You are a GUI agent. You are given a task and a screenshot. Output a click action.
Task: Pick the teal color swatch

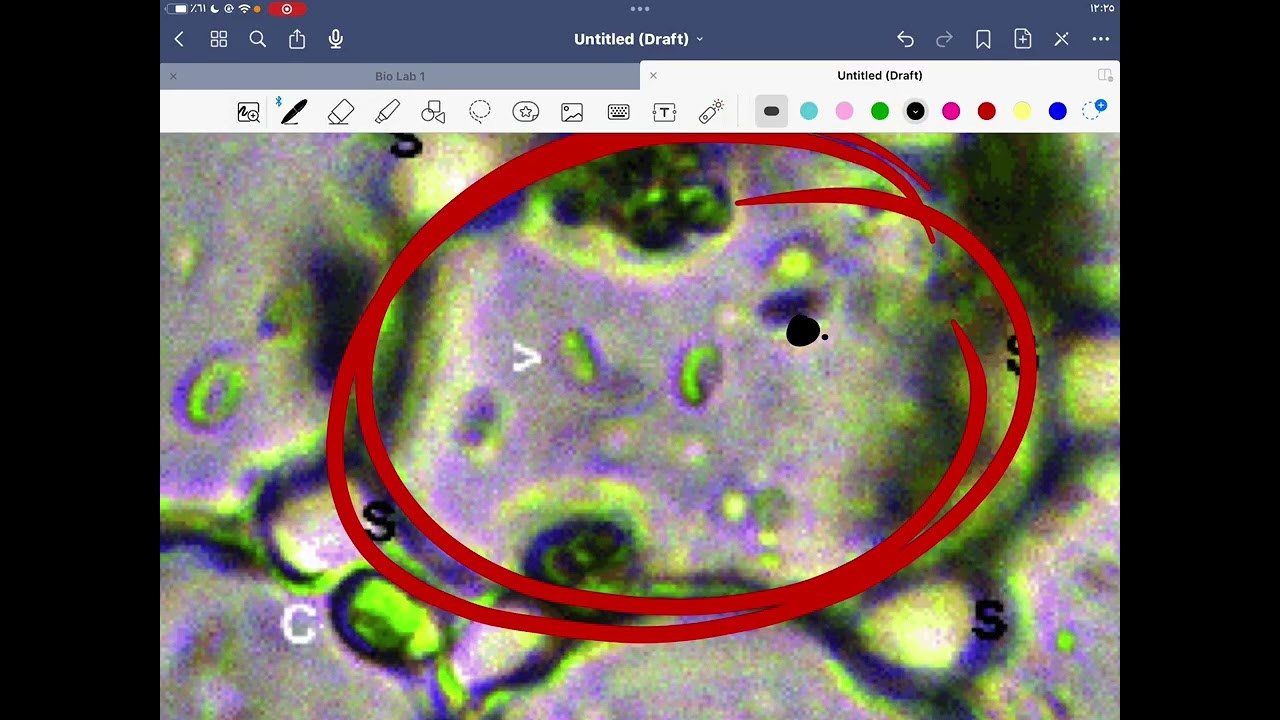808,111
